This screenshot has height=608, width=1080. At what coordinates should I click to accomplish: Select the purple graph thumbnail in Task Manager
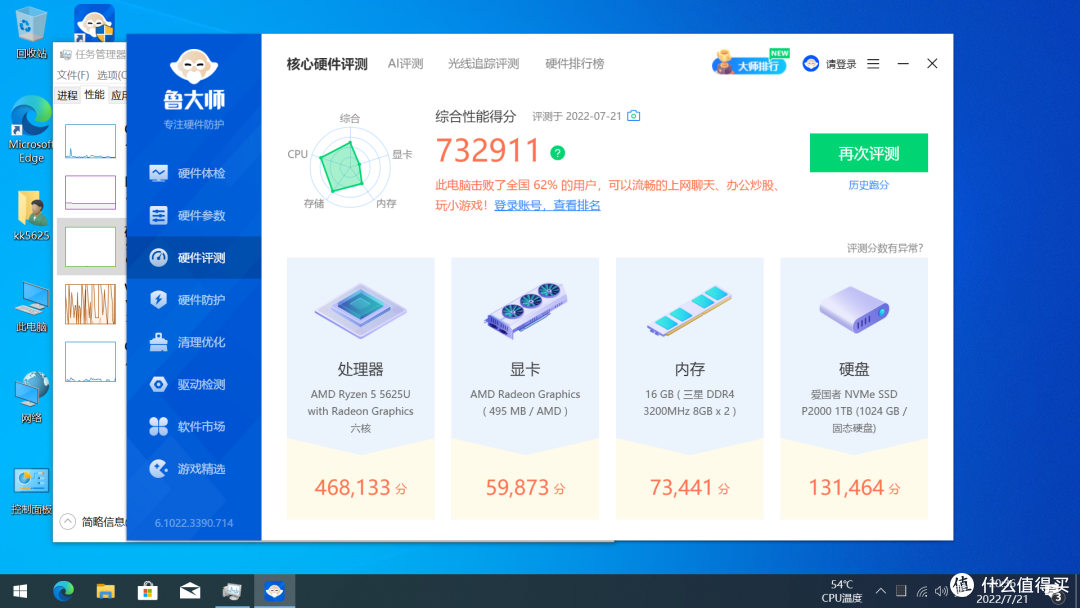(x=90, y=192)
